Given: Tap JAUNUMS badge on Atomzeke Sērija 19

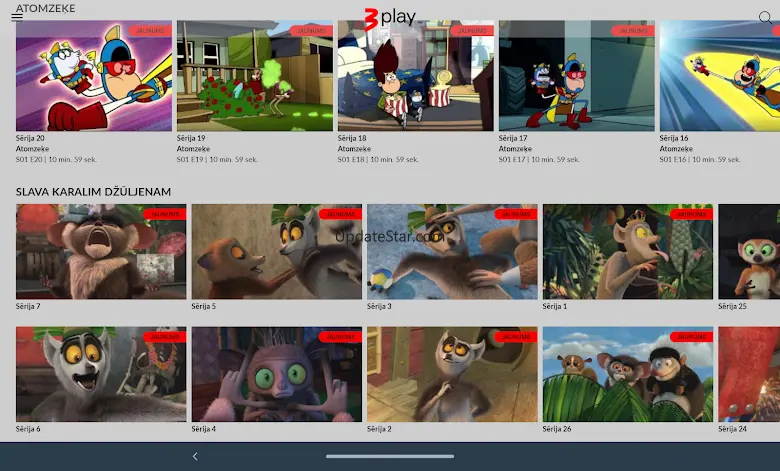Looking at the screenshot, I should click(311, 31).
